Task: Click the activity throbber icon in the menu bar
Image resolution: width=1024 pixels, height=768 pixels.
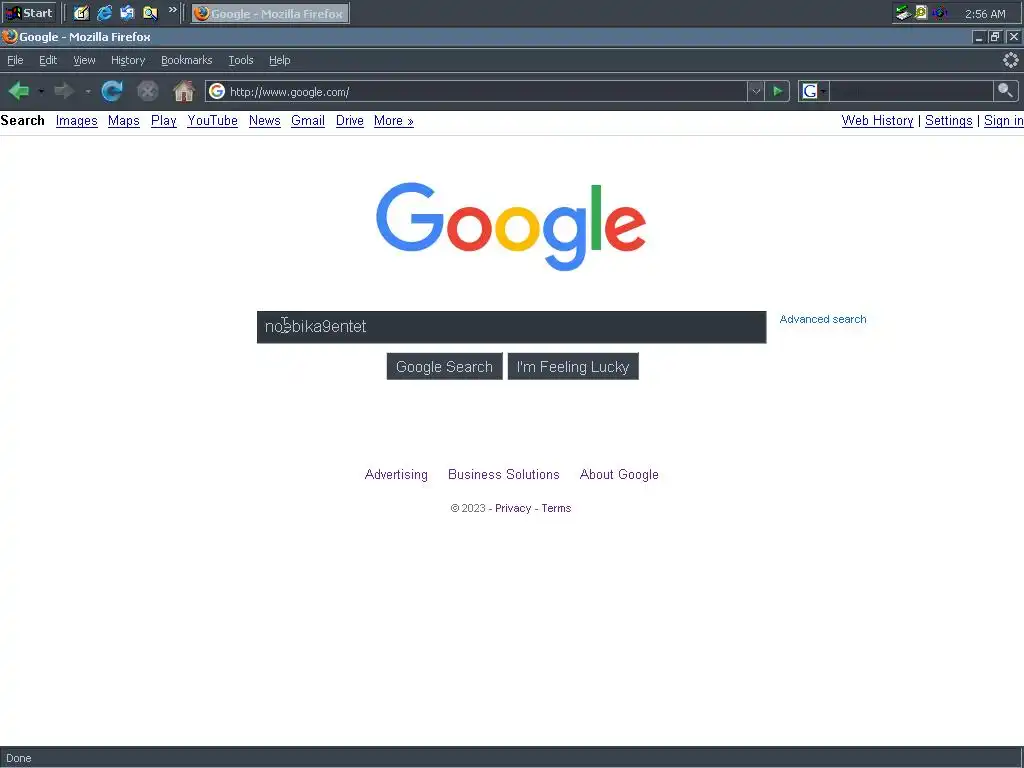Action: (1010, 60)
